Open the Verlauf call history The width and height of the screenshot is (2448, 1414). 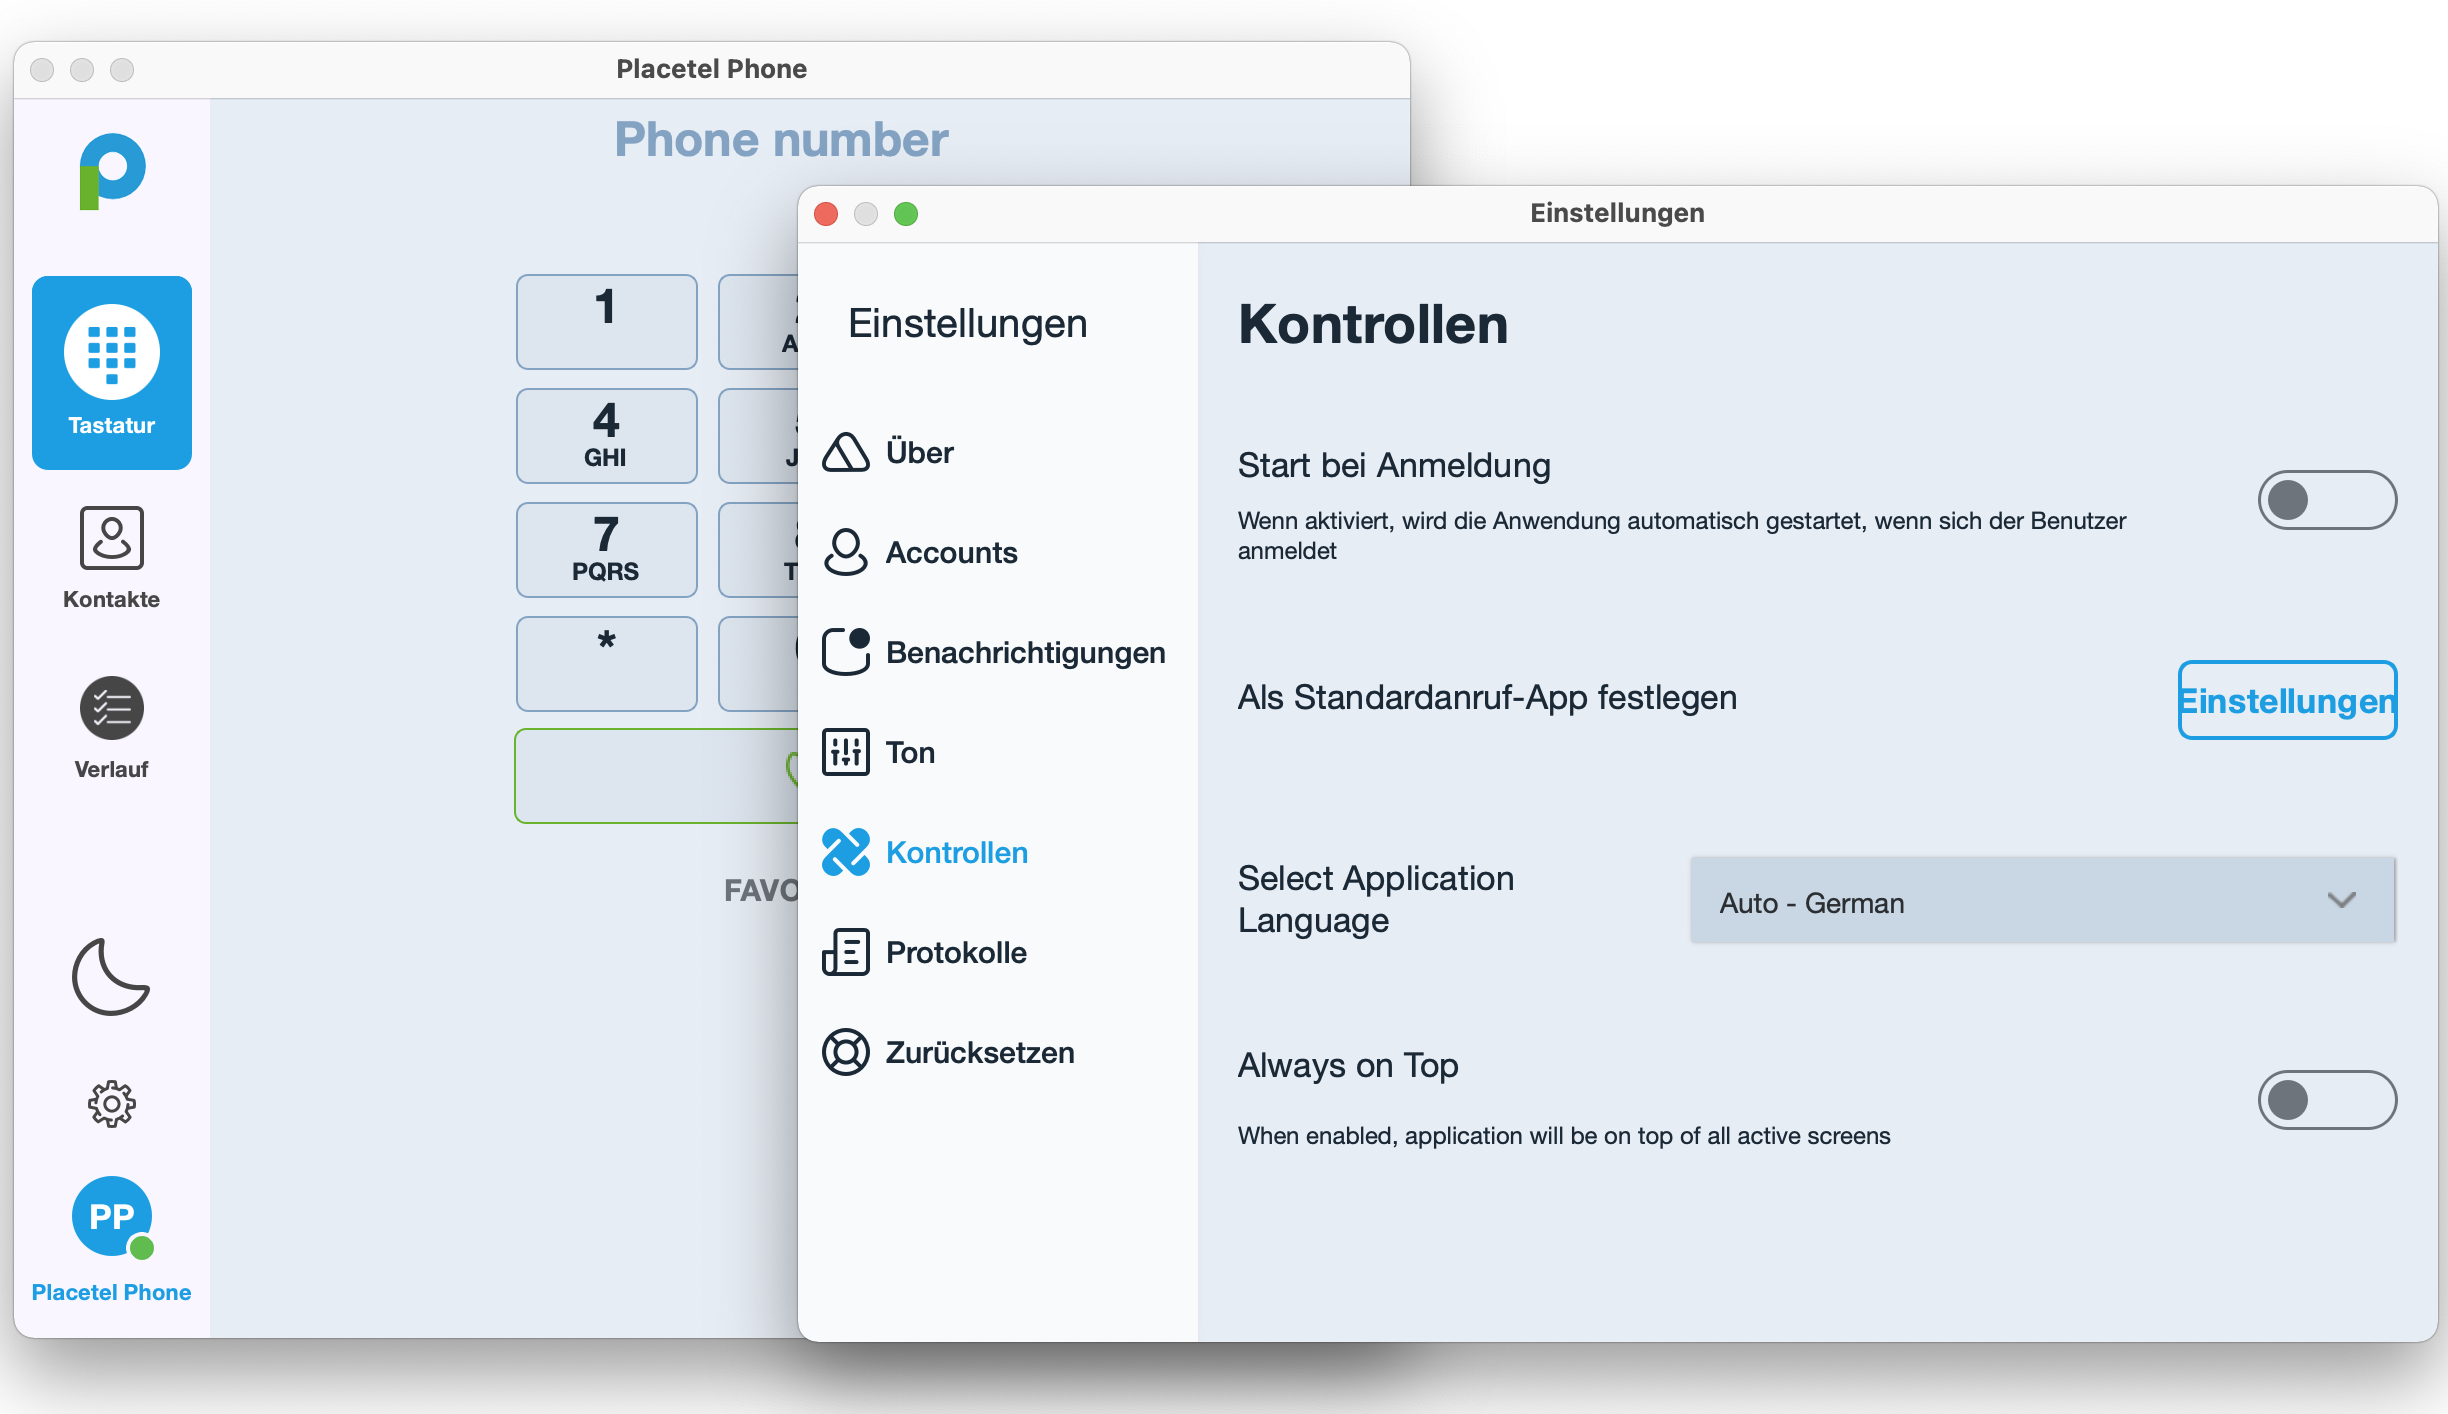111,708
